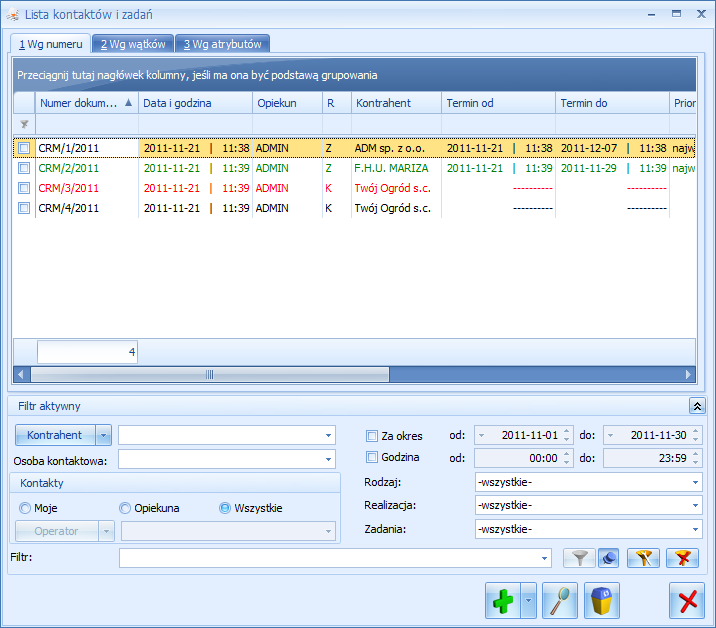The height and width of the screenshot is (628, 716).
Task: Select the Moje radio button
Action: tap(25, 508)
